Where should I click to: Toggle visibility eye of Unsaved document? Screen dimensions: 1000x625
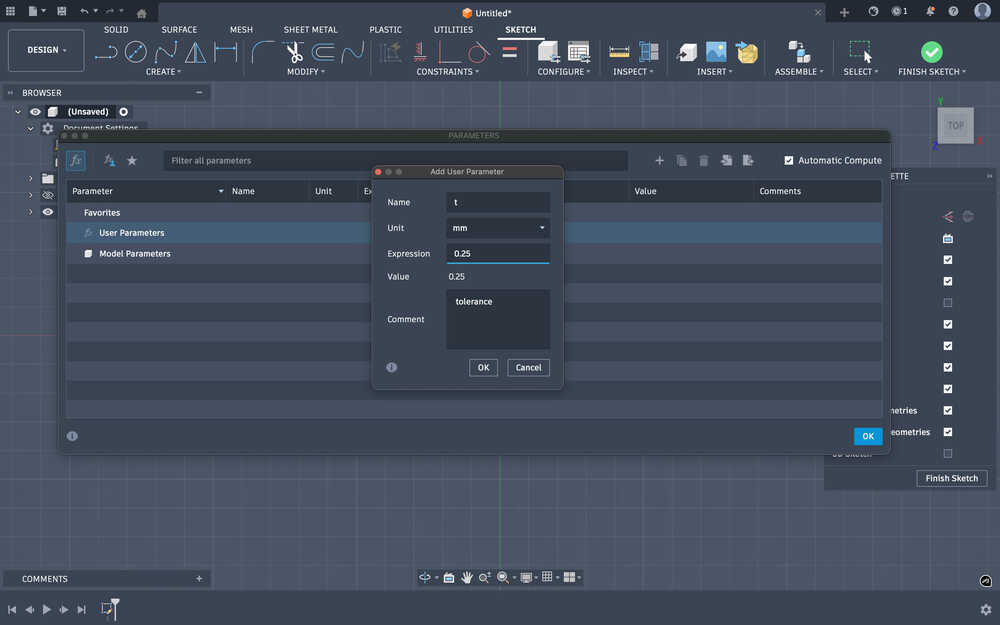point(35,112)
